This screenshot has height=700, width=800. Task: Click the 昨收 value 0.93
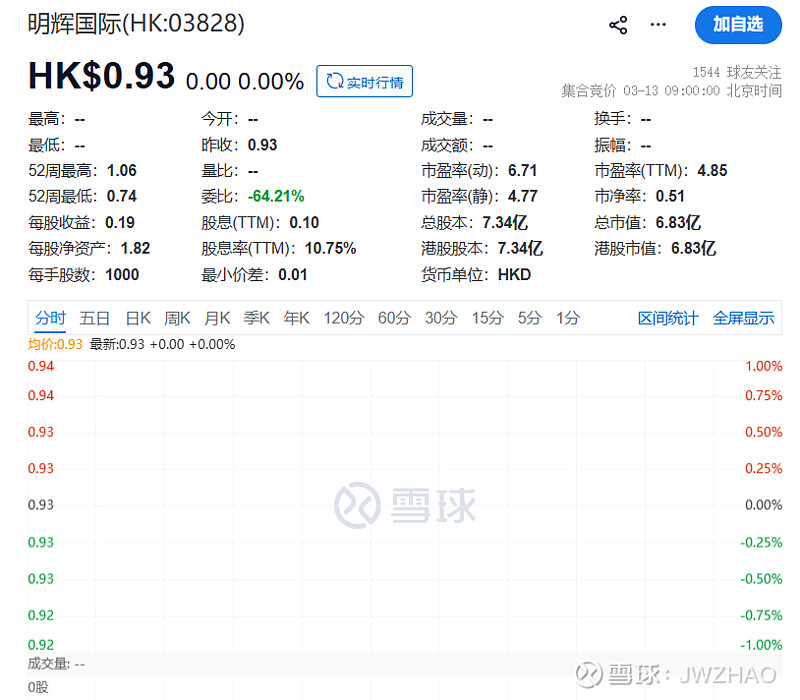tap(262, 145)
